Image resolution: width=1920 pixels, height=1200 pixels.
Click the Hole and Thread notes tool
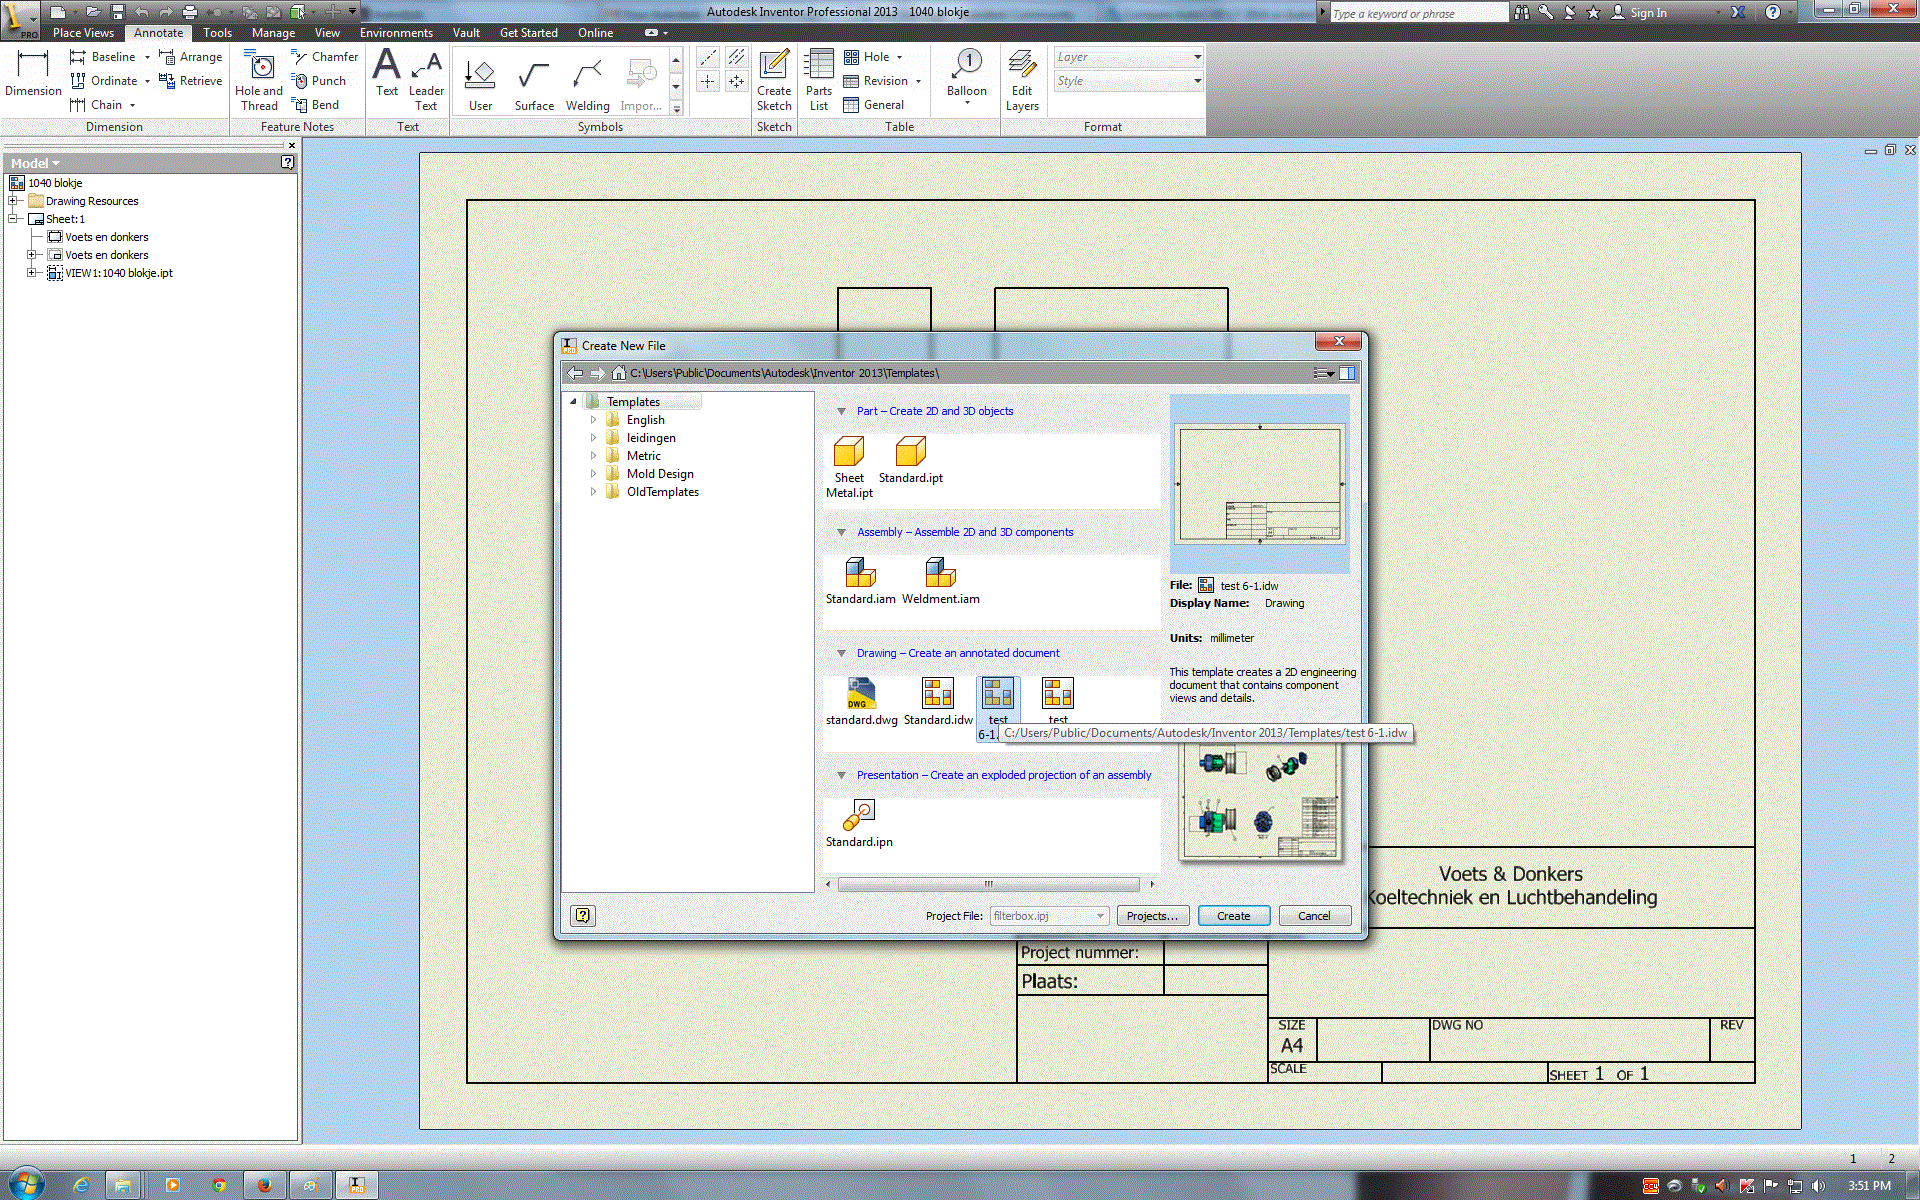coord(260,80)
